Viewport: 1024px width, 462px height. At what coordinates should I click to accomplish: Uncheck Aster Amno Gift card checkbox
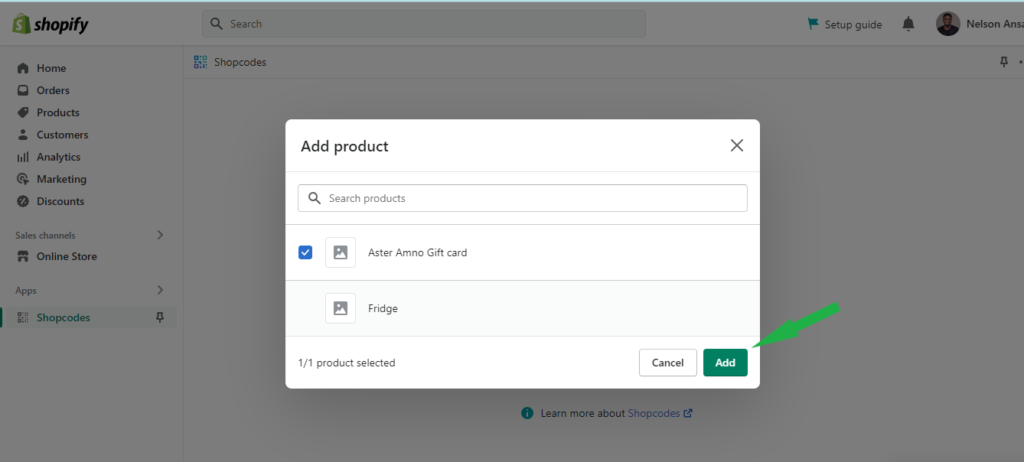(x=305, y=252)
